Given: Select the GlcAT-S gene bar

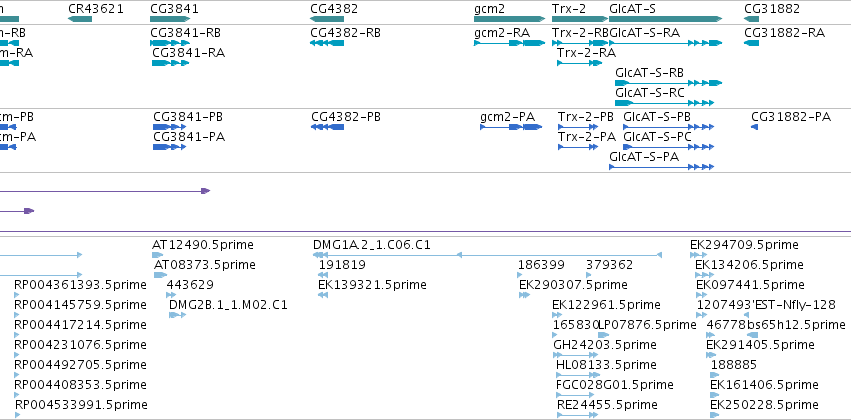Looking at the screenshot, I should tap(666, 19).
